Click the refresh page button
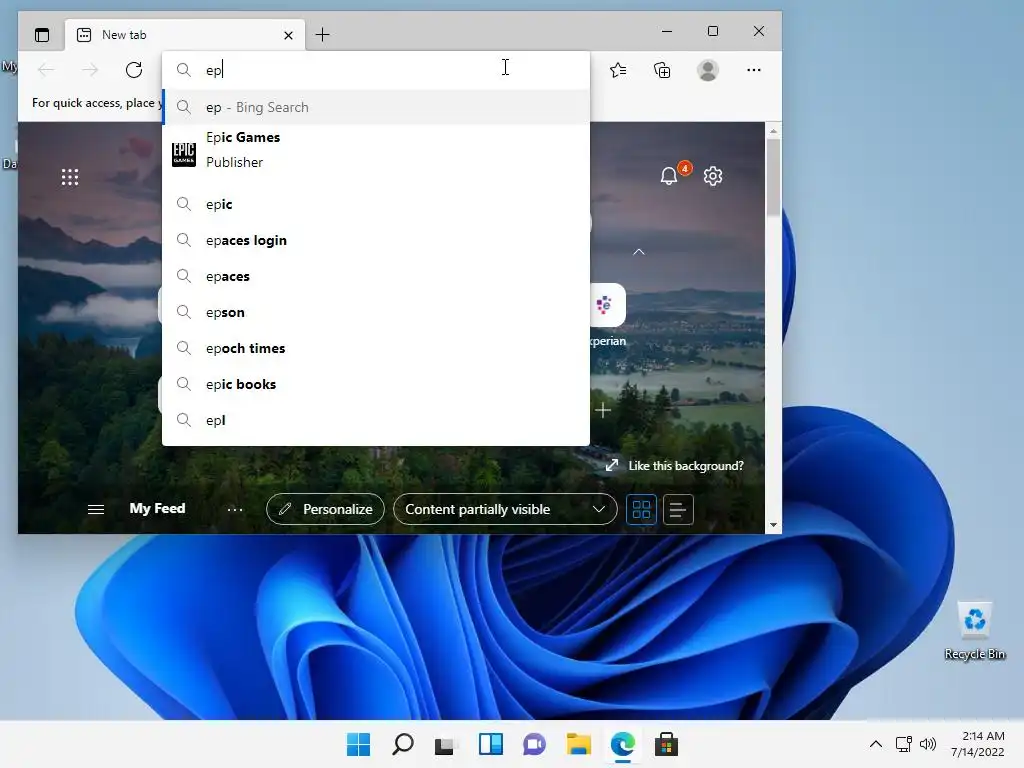Viewport: 1024px width, 768px height. point(134,70)
